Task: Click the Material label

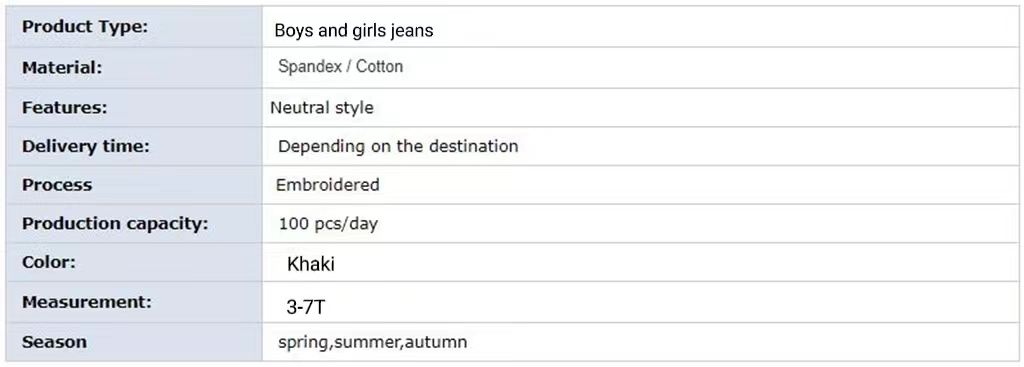Action: (x=62, y=68)
